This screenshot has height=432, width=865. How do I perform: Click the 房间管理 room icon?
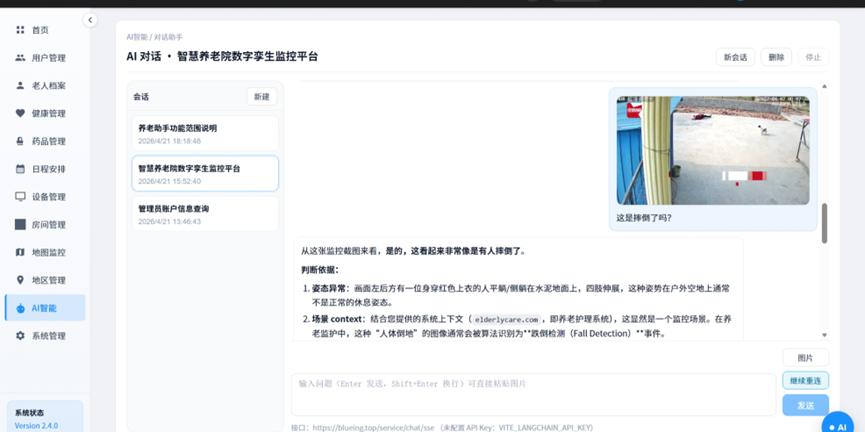click(20, 225)
